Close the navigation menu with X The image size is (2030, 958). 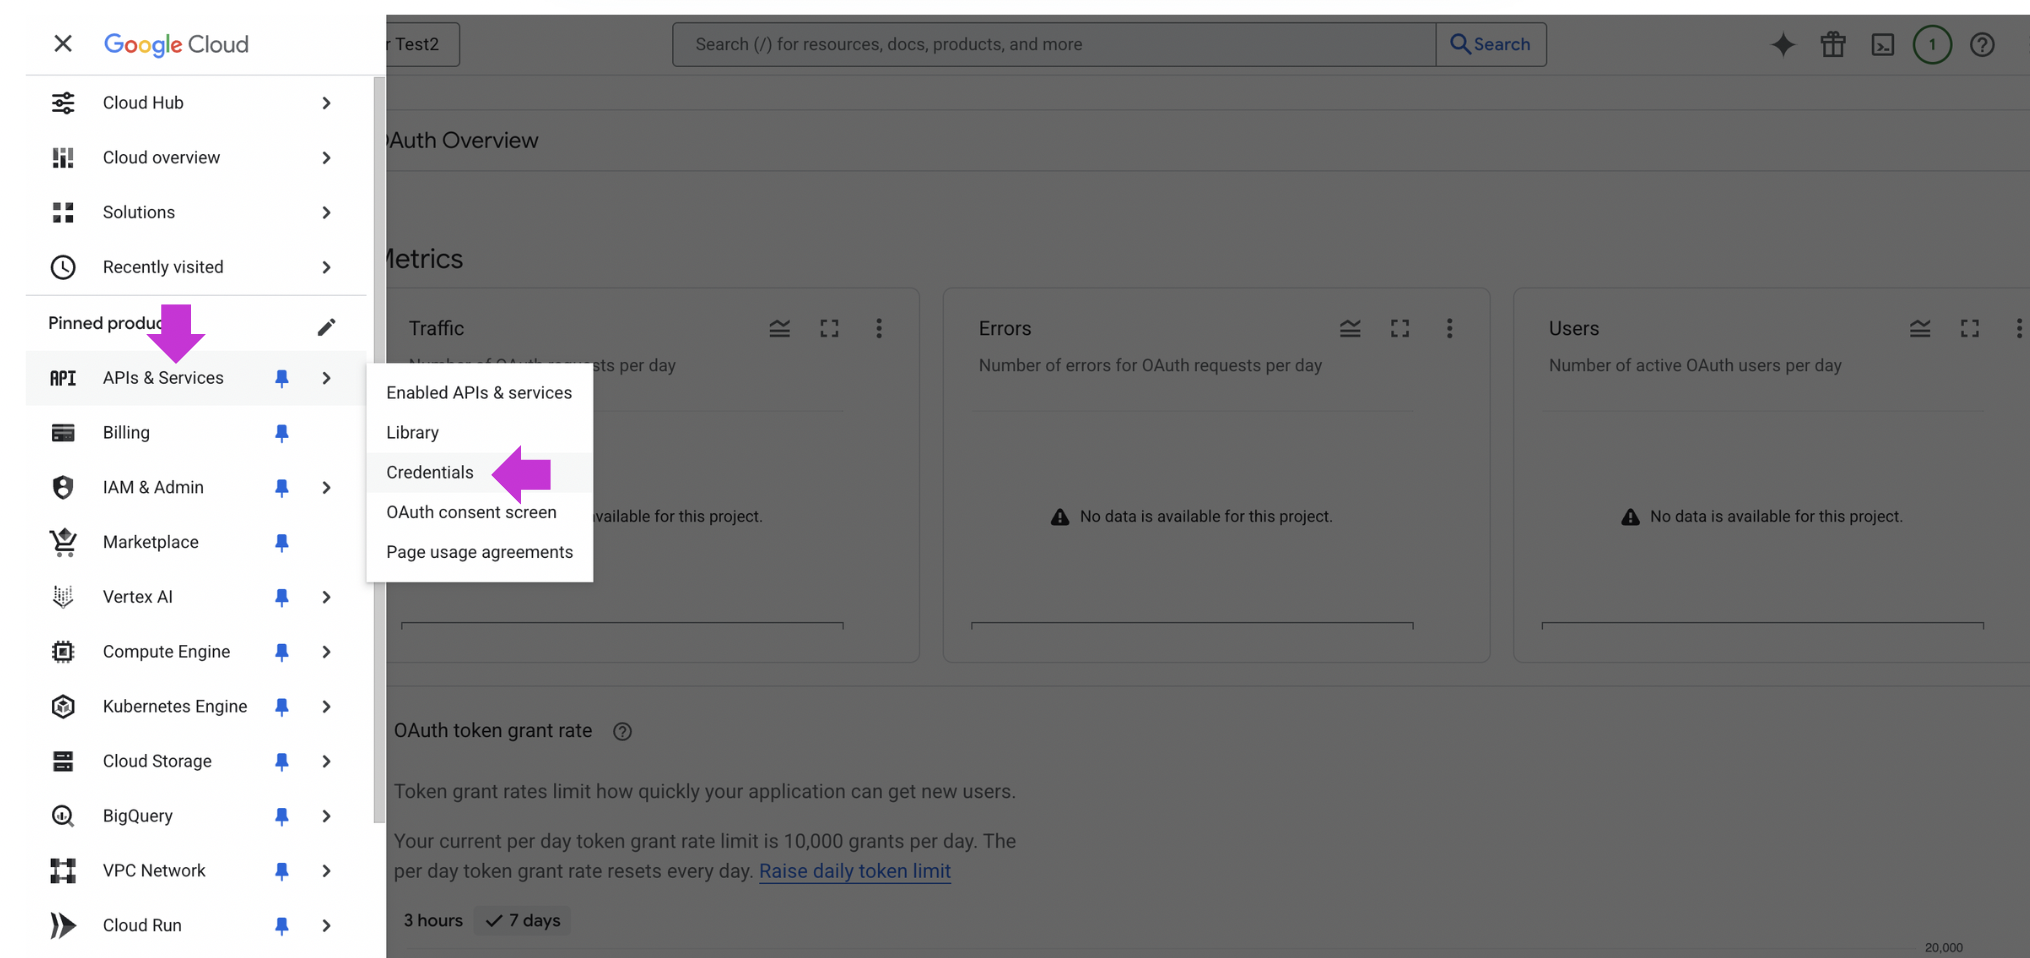(63, 43)
